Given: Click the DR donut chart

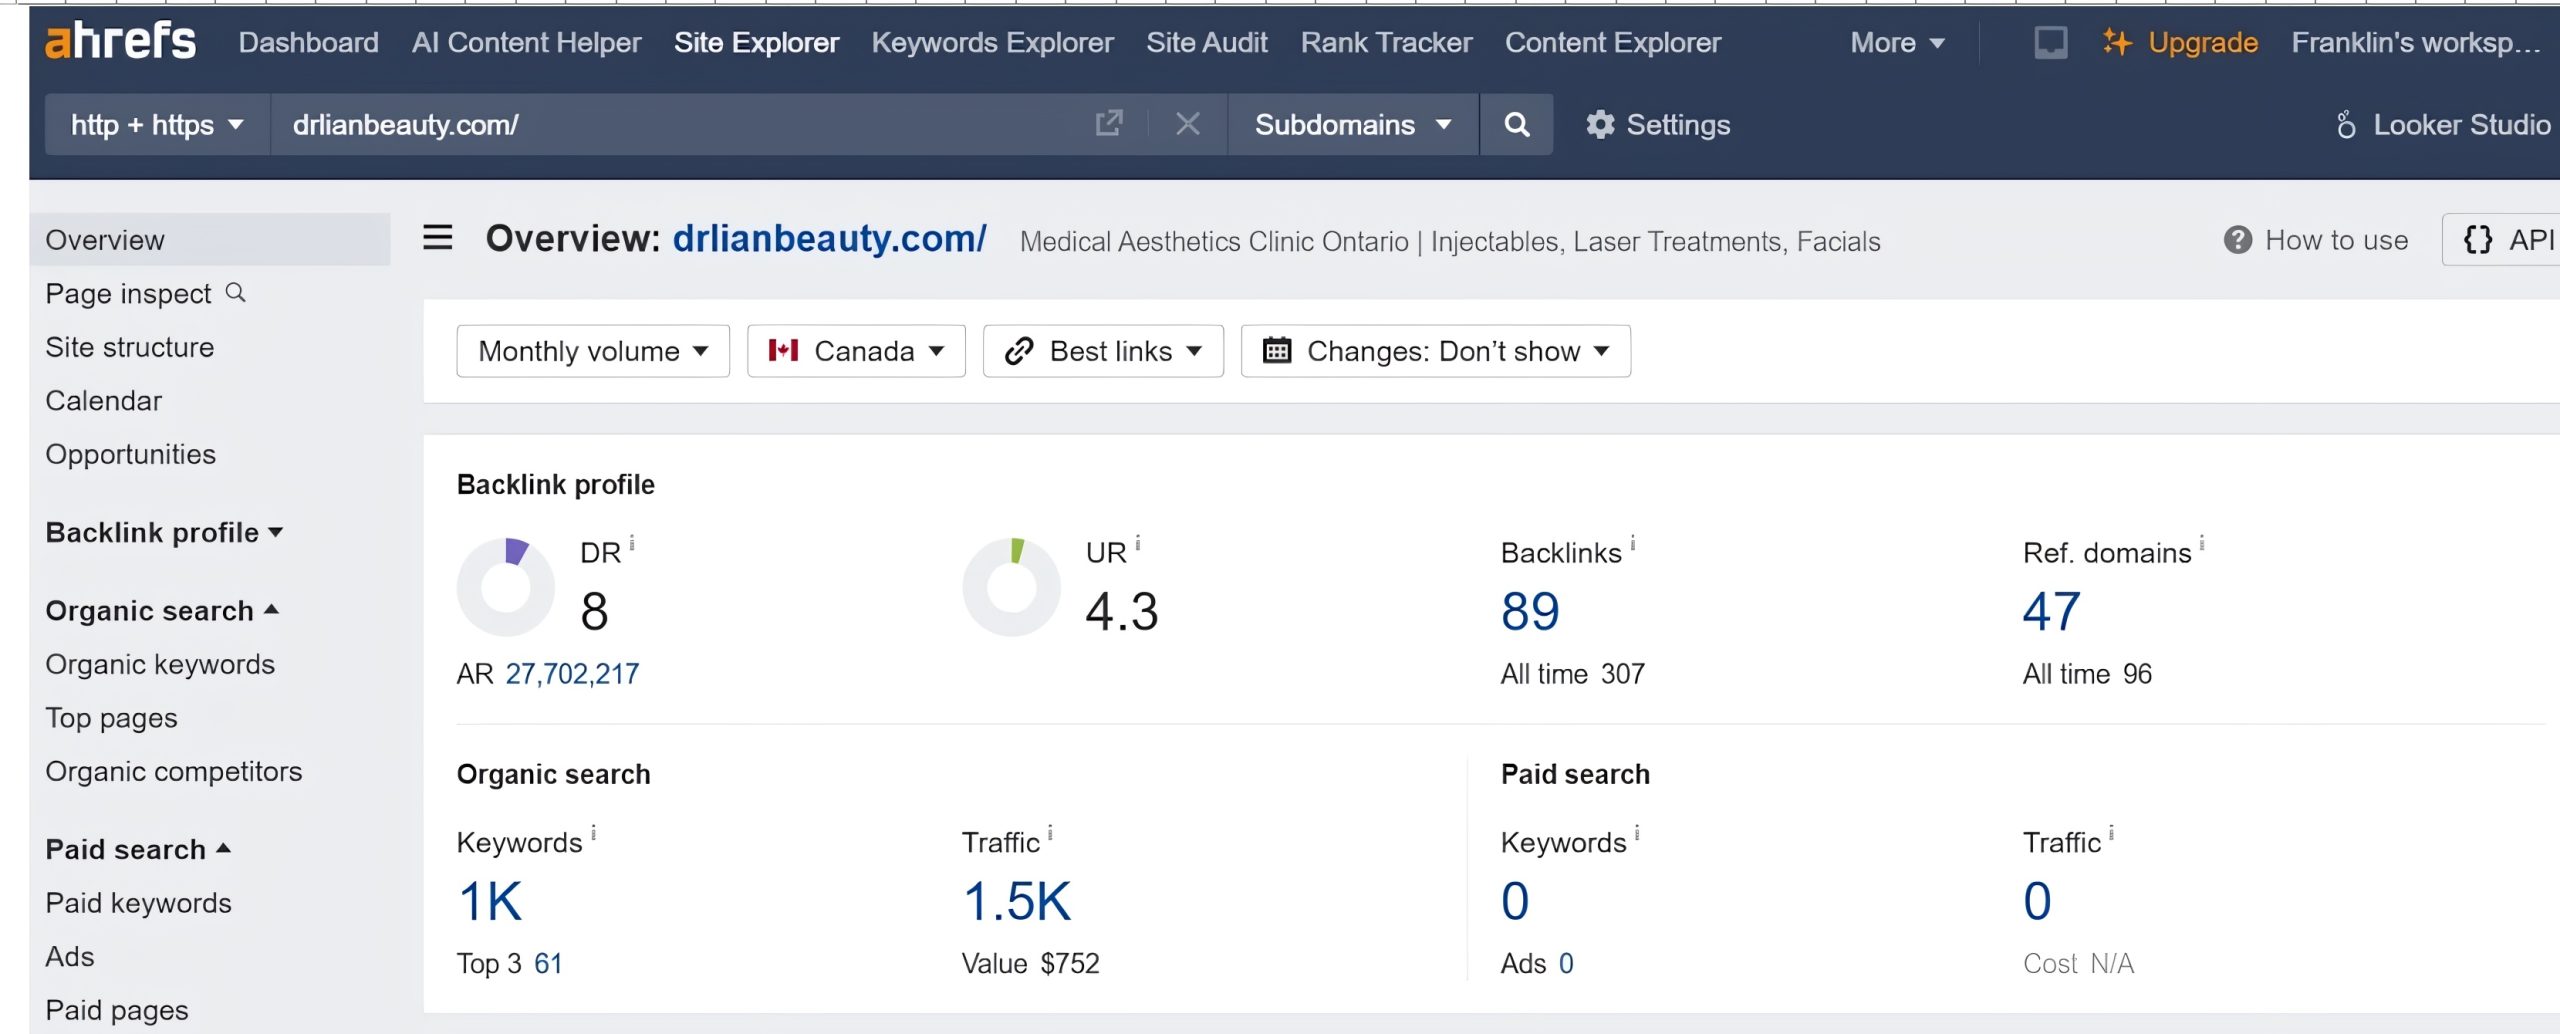Looking at the screenshot, I should click(x=506, y=587).
